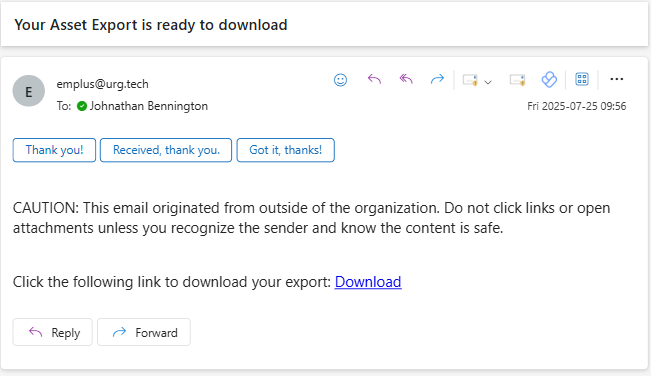The image size is (651, 376).
Task: Choose the 'Received, thank you.' suggested reply
Action: (x=166, y=150)
